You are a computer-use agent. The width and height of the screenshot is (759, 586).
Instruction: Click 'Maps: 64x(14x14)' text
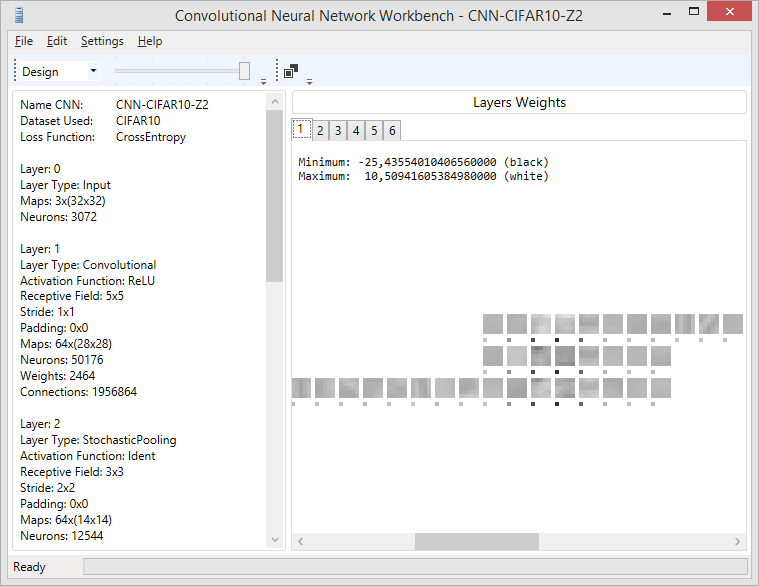(x=66, y=520)
